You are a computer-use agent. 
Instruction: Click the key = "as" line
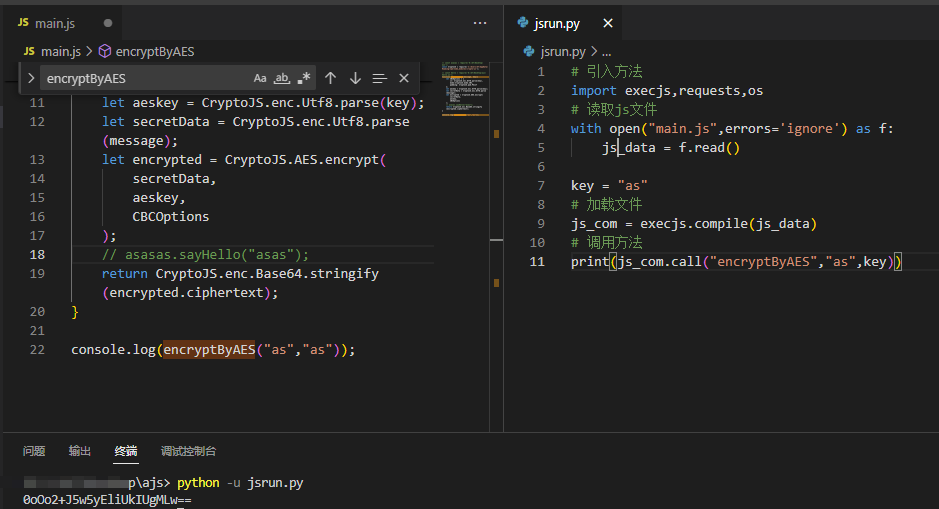pyautogui.click(x=609, y=186)
